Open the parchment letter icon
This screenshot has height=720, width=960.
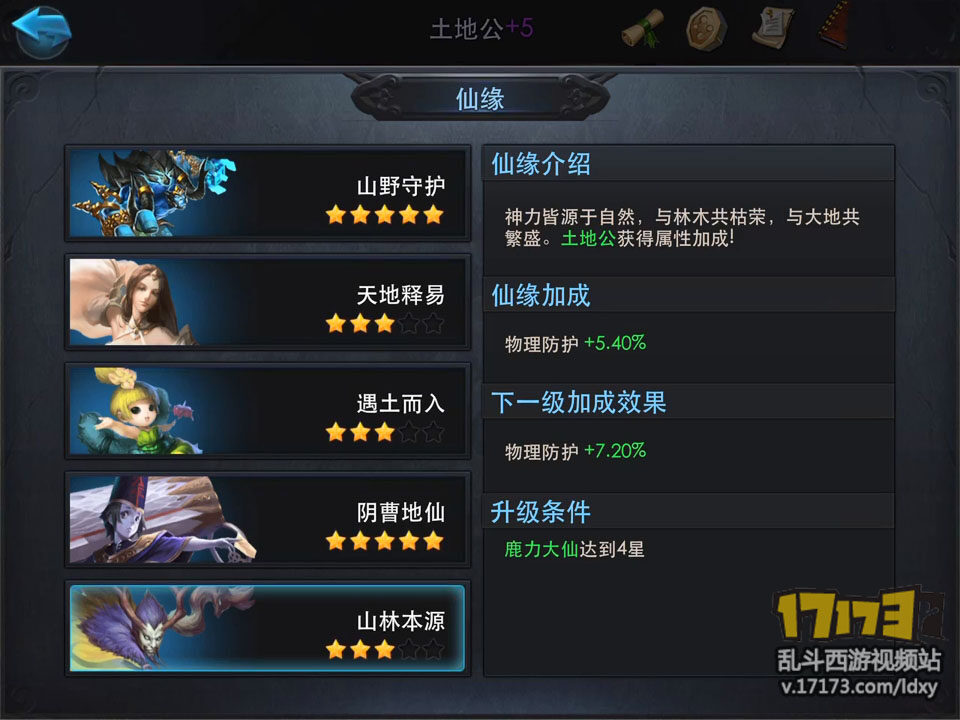(x=774, y=28)
